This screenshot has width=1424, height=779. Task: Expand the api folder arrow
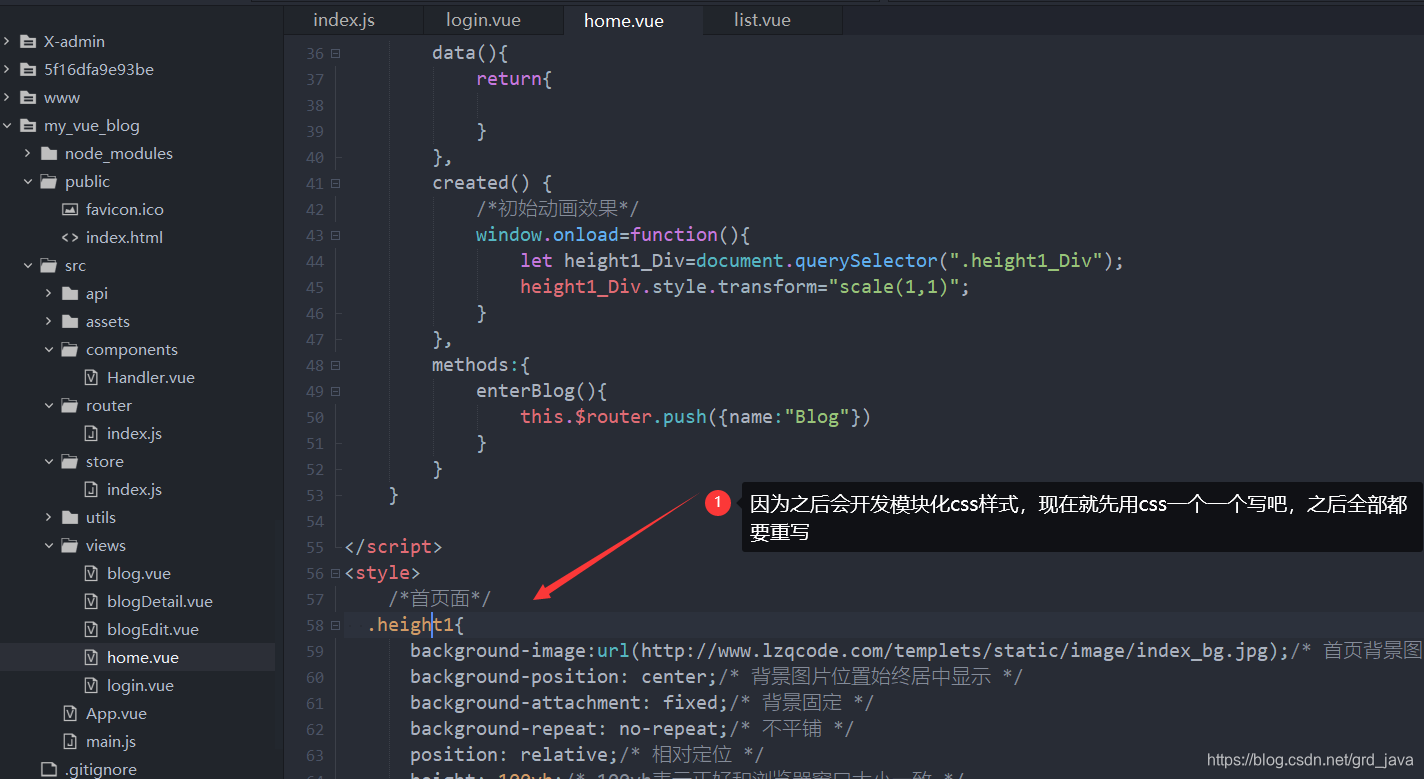(49, 294)
